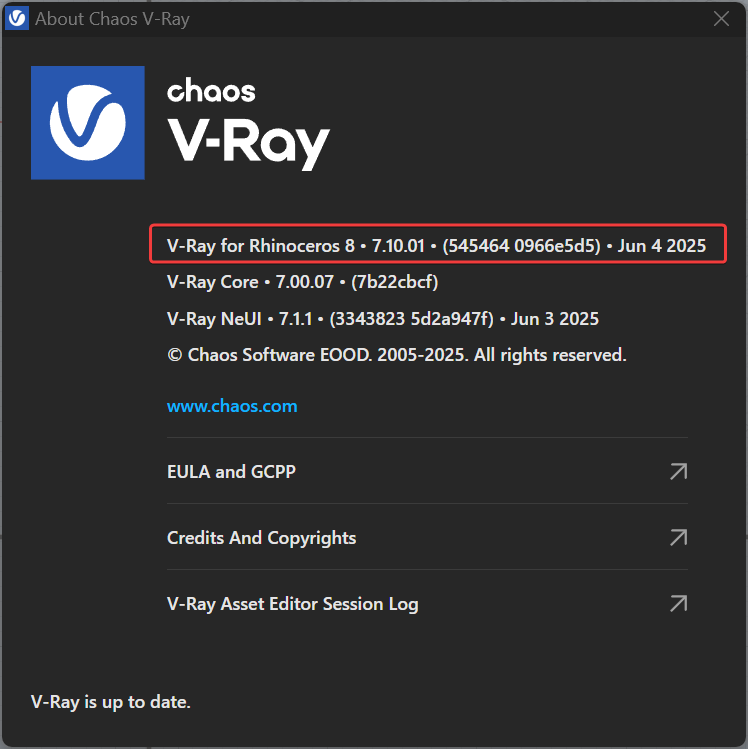The image size is (748, 749).
Task: Click the large V-Ray heading text
Action: [x=248, y=140]
